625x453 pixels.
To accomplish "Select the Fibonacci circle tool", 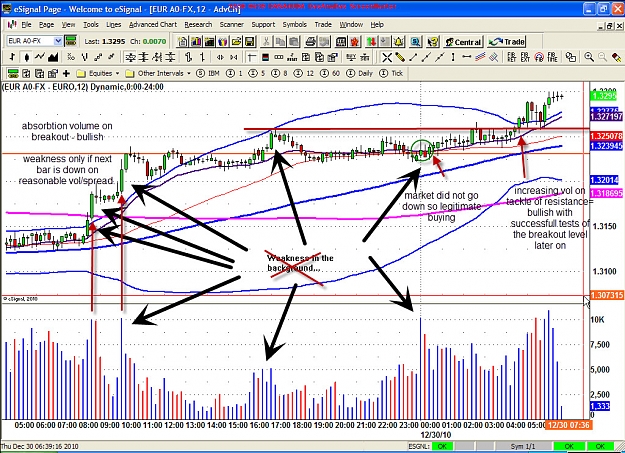I will click(539, 57).
